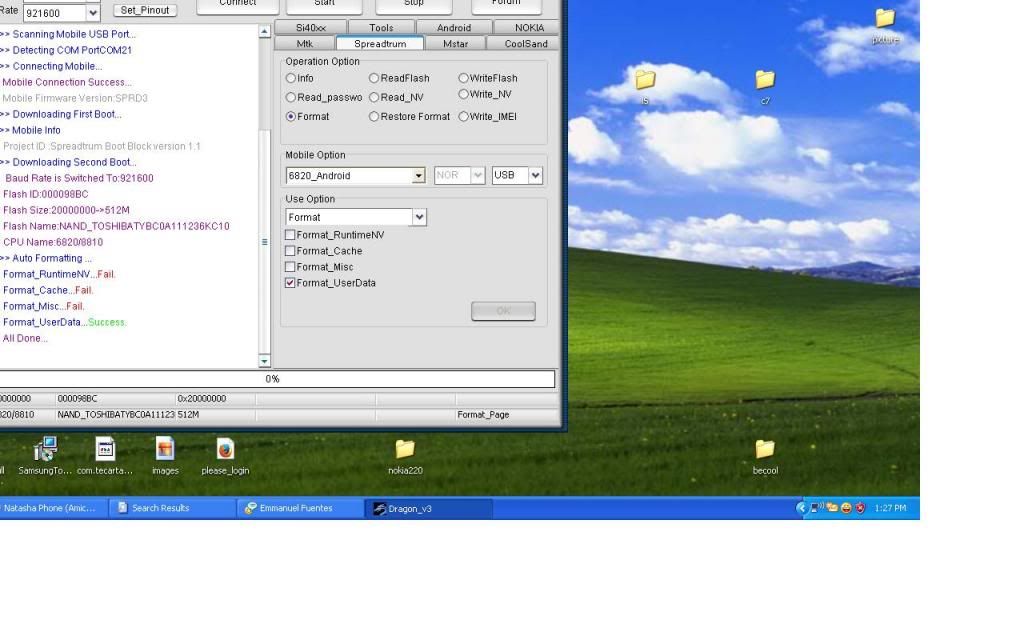Open the USB connection type dropdown
1024x640 pixels.
click(x=536, y=175)
